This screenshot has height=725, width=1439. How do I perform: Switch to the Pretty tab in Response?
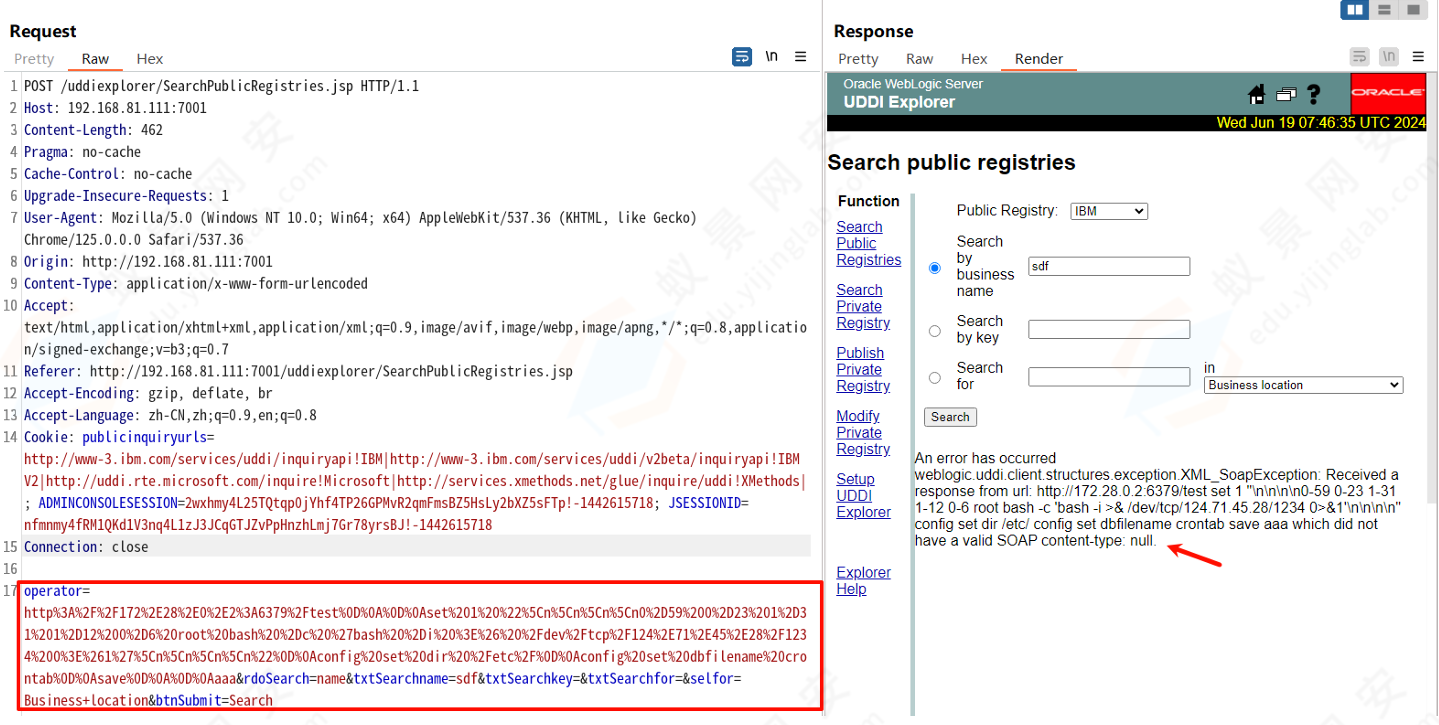pos(858,59)
